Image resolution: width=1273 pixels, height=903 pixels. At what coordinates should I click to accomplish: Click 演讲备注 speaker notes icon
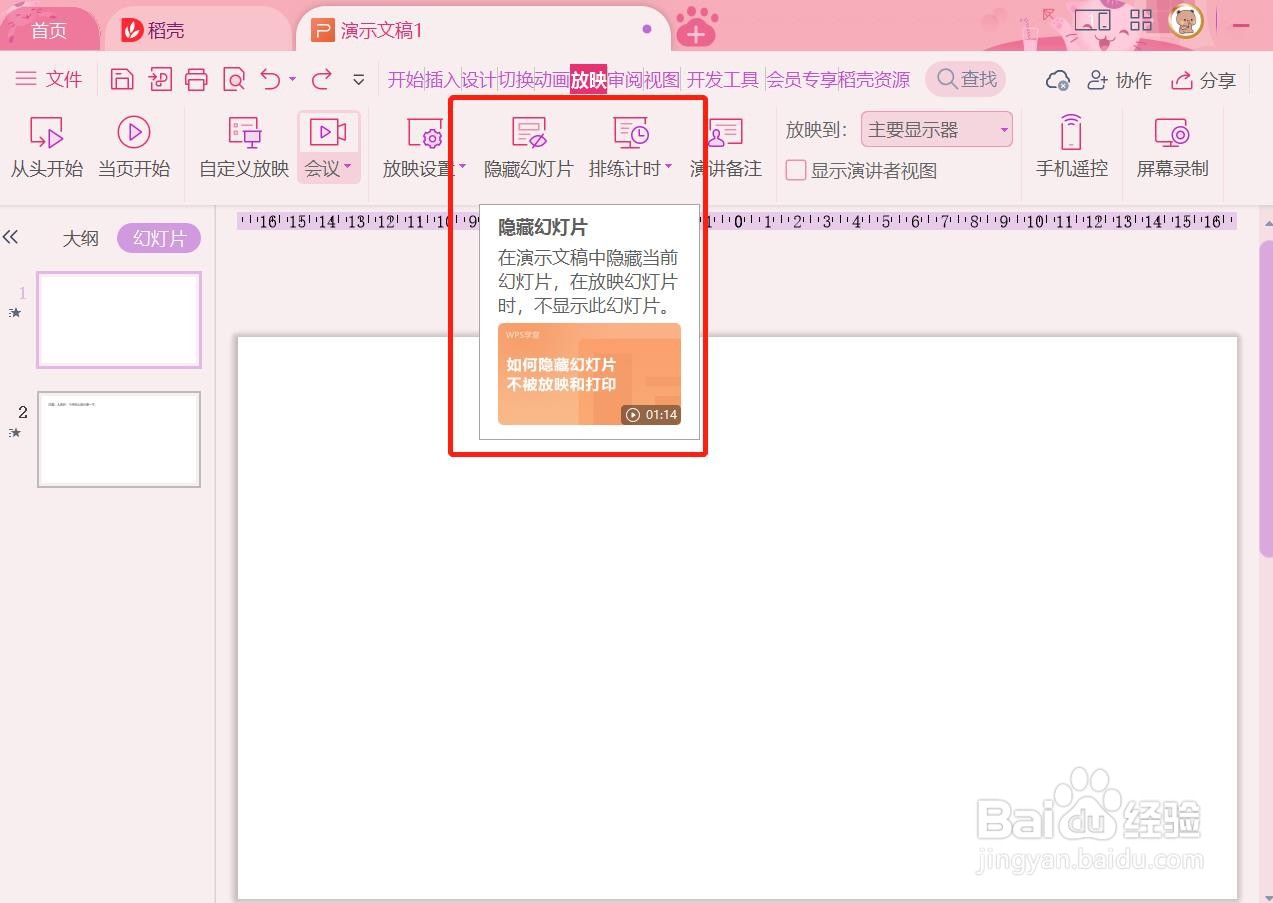tap(726, 133)
